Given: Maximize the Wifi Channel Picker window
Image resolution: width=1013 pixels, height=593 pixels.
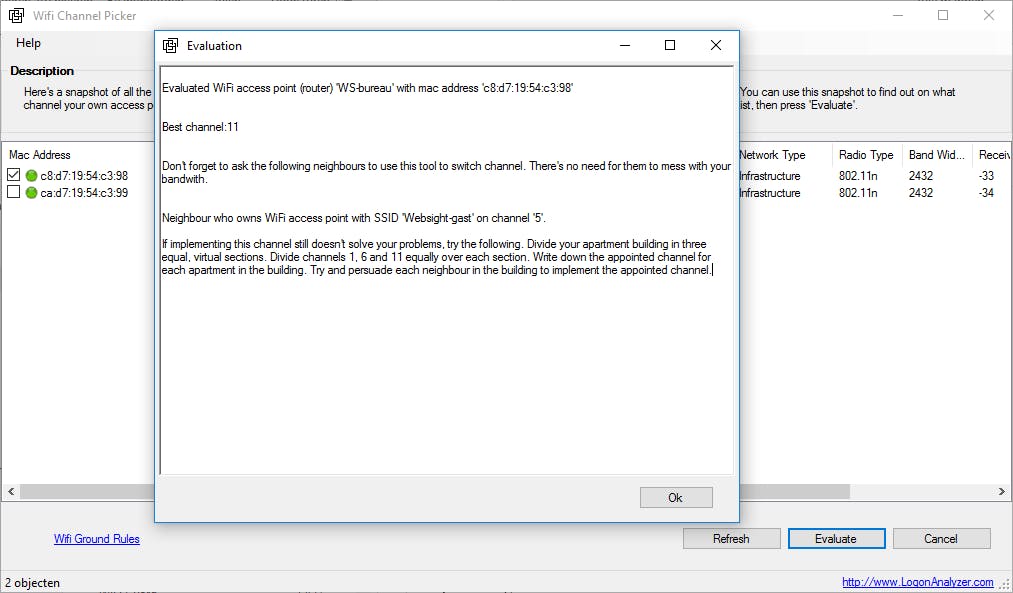Looking at the screenshot, I should click(x=943, y=15).
